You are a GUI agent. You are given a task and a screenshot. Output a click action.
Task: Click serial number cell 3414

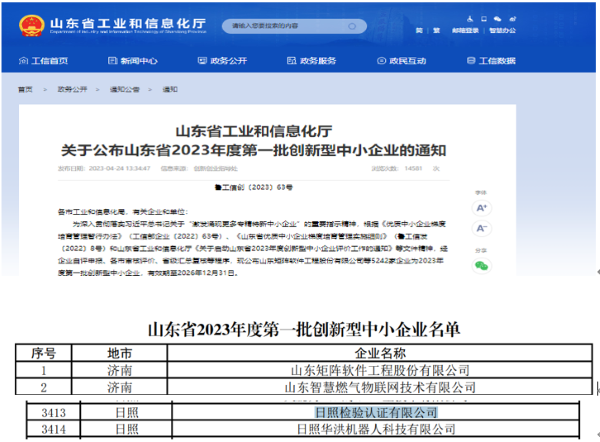pyautogui.click(x=54, y=429)
